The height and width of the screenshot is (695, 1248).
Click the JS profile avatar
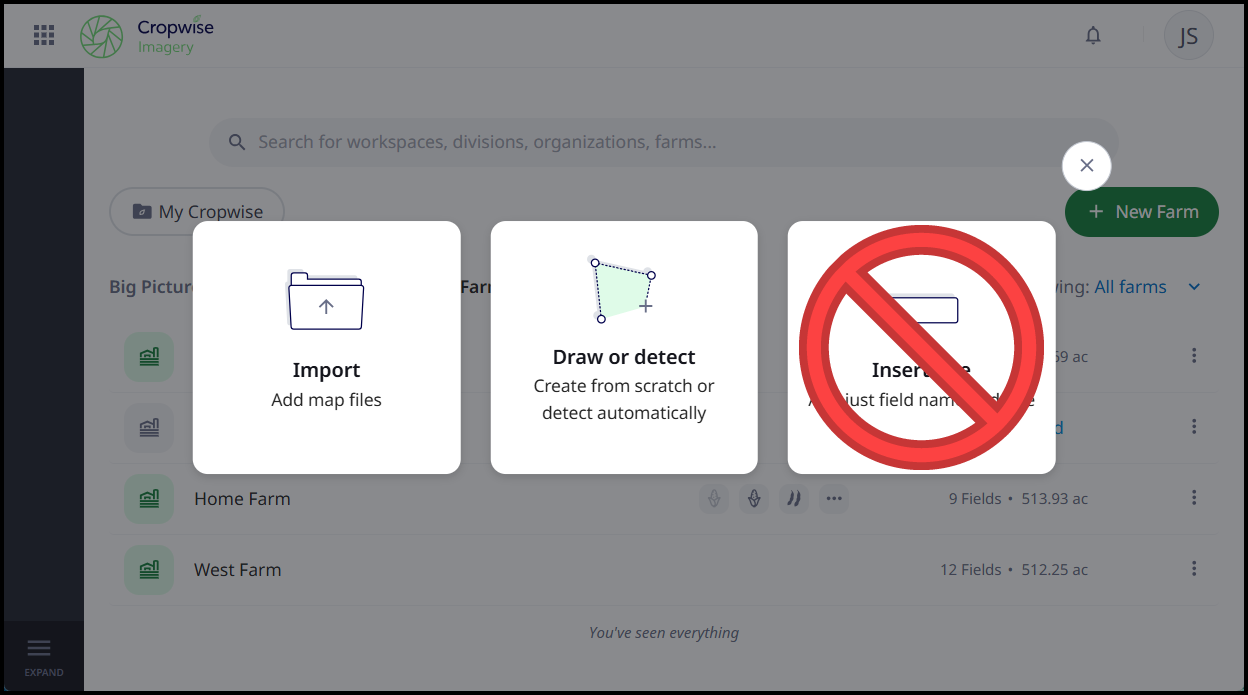tap(1188, 35)
